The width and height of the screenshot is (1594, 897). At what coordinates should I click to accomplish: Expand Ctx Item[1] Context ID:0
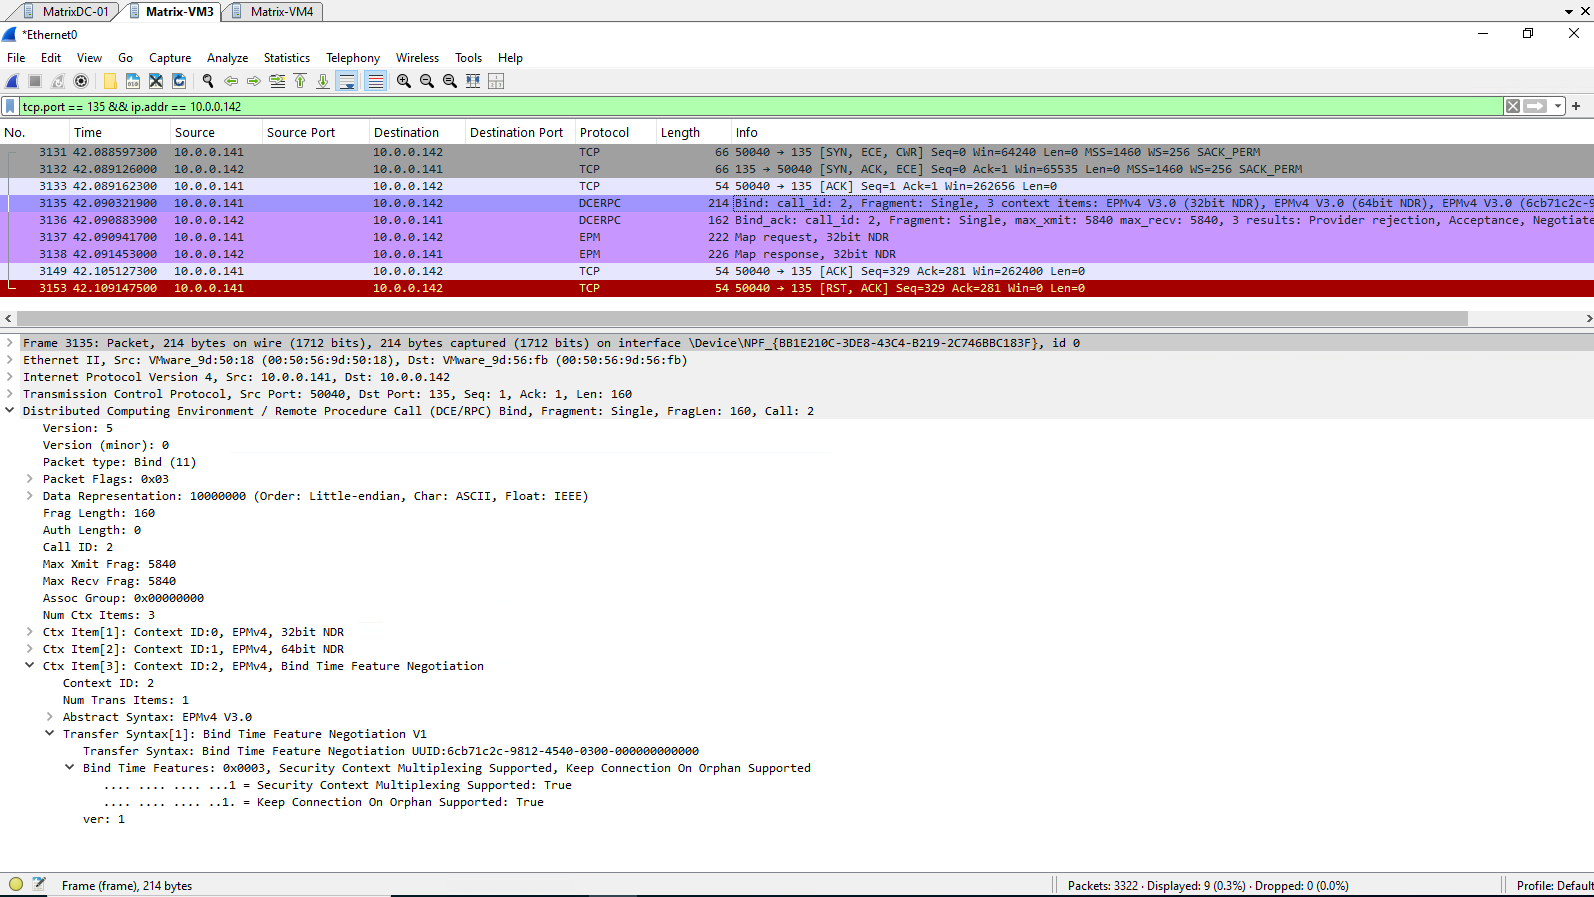(30, 632)
